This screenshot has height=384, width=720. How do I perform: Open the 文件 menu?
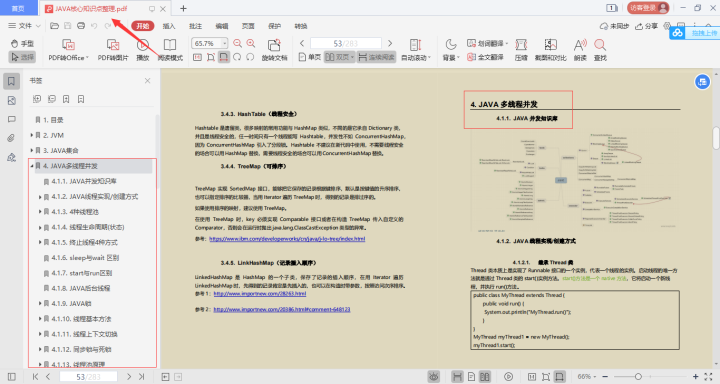(24, 26)
